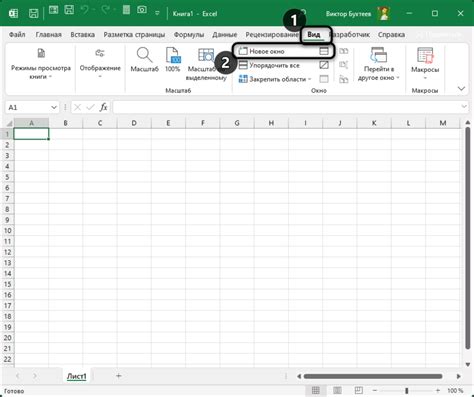
Task: Click the Redo arrow in quick access toolbar
Action: [x=106, y=10]
